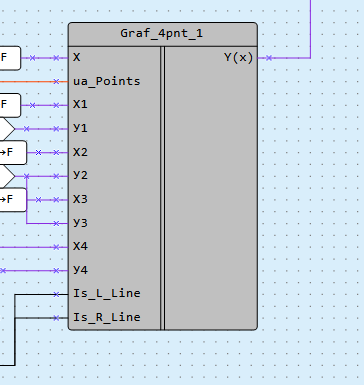Click the Is_L_Line input port
Viewport: 364px width, 385px height.
tap(107, 294)
